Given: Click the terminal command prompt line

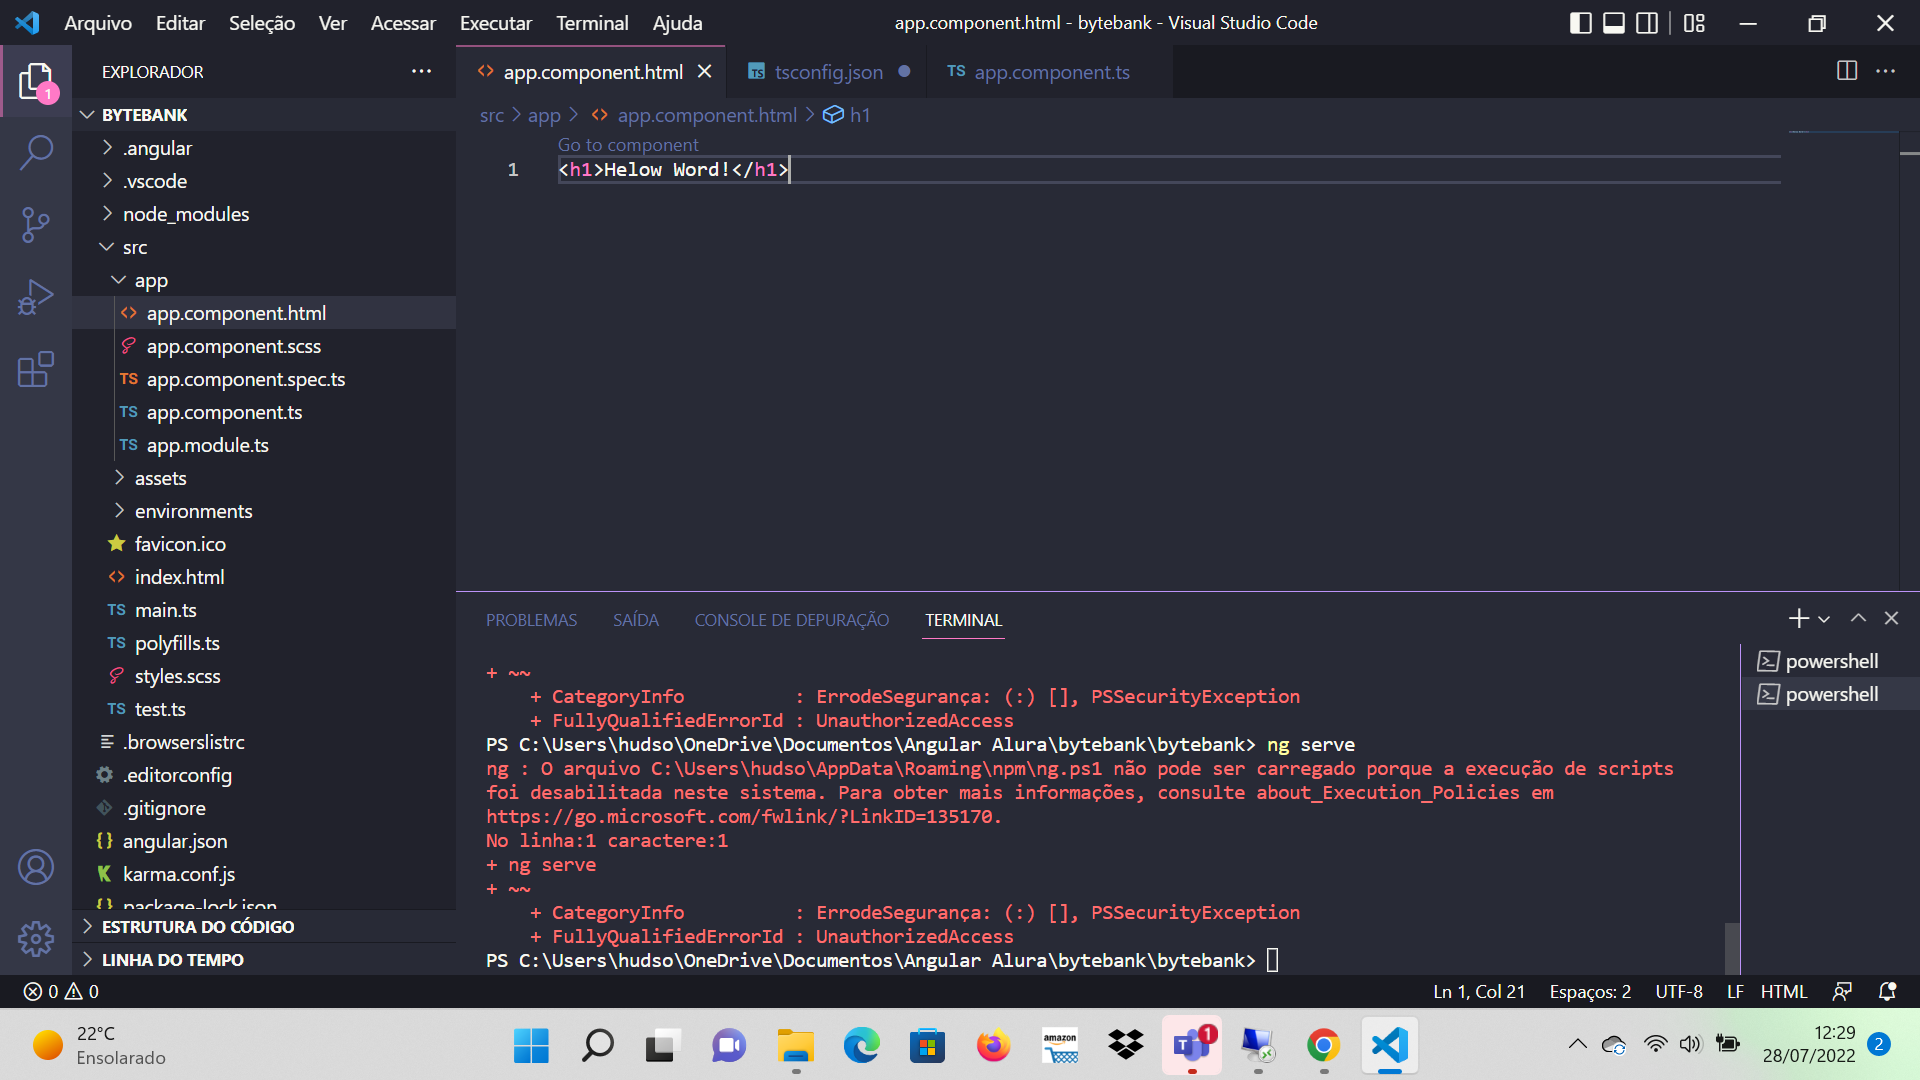Looking at the screenshot, I should tap(881, 960).
